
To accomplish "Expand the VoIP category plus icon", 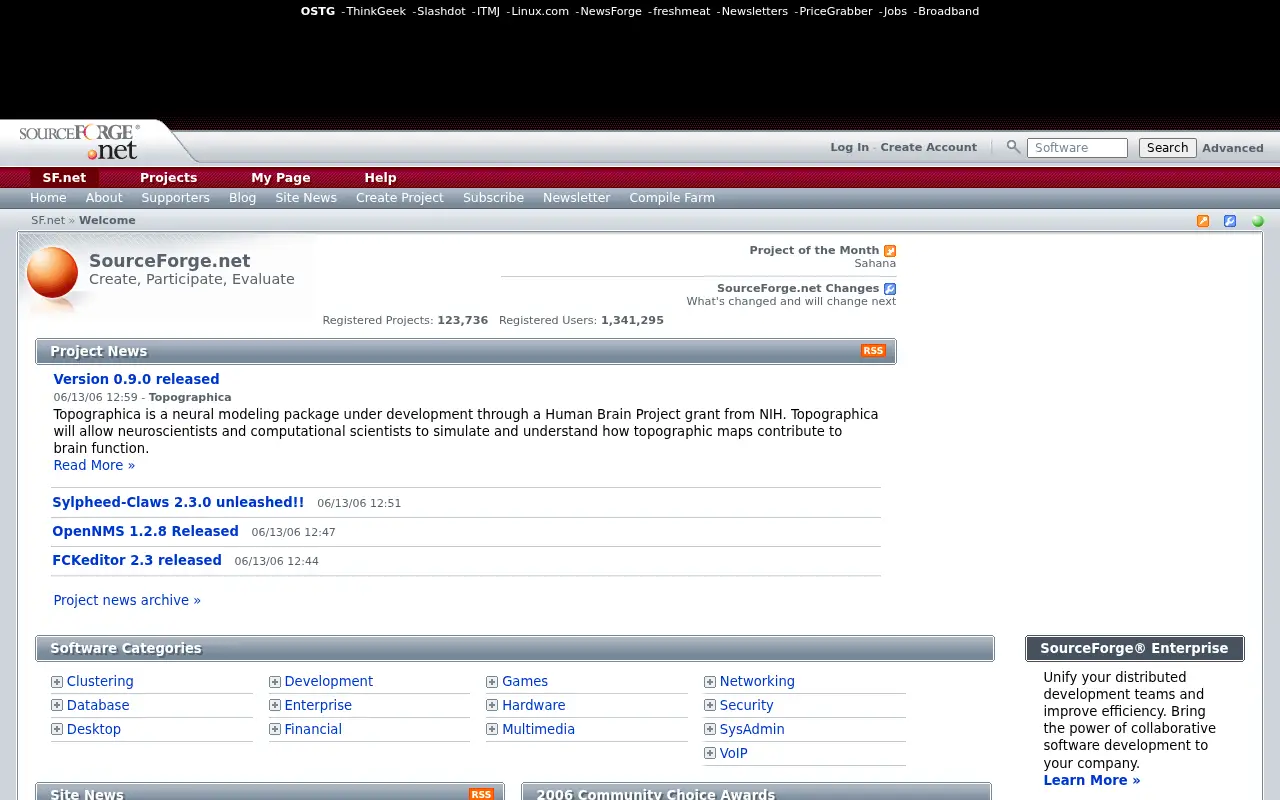I will coord(710,754).
